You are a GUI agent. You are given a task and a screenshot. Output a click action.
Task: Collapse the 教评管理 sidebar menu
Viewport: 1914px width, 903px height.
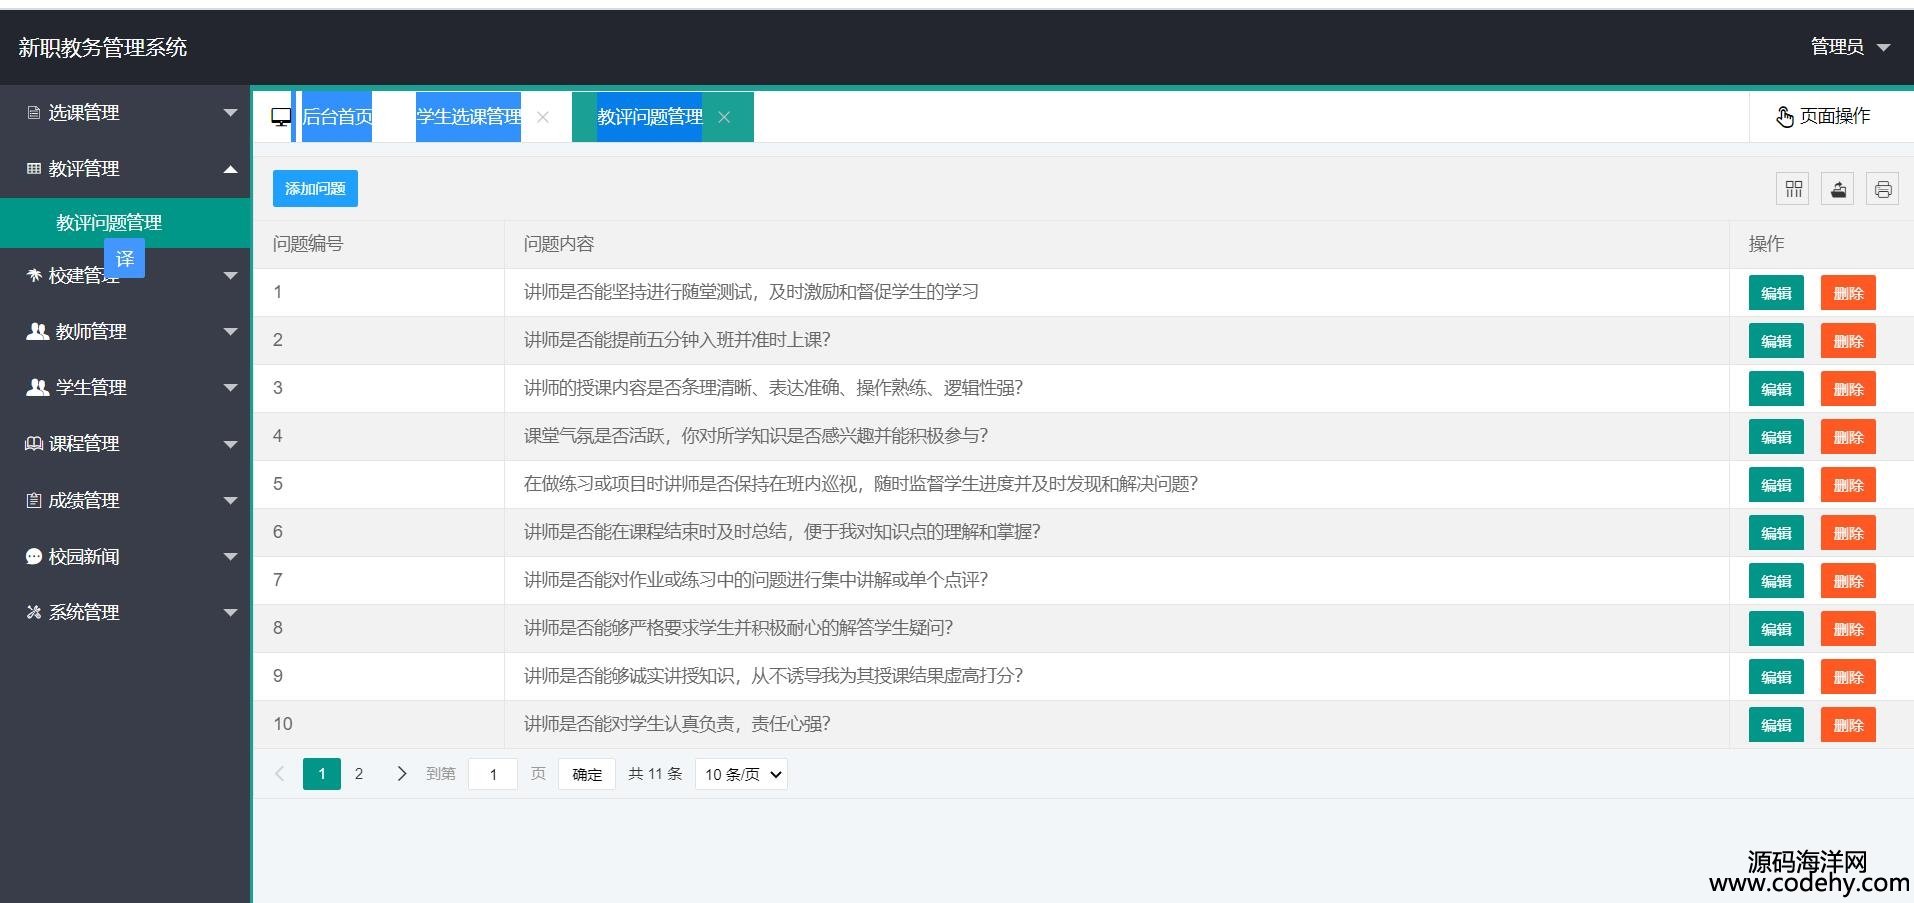(x=125, y=169)
